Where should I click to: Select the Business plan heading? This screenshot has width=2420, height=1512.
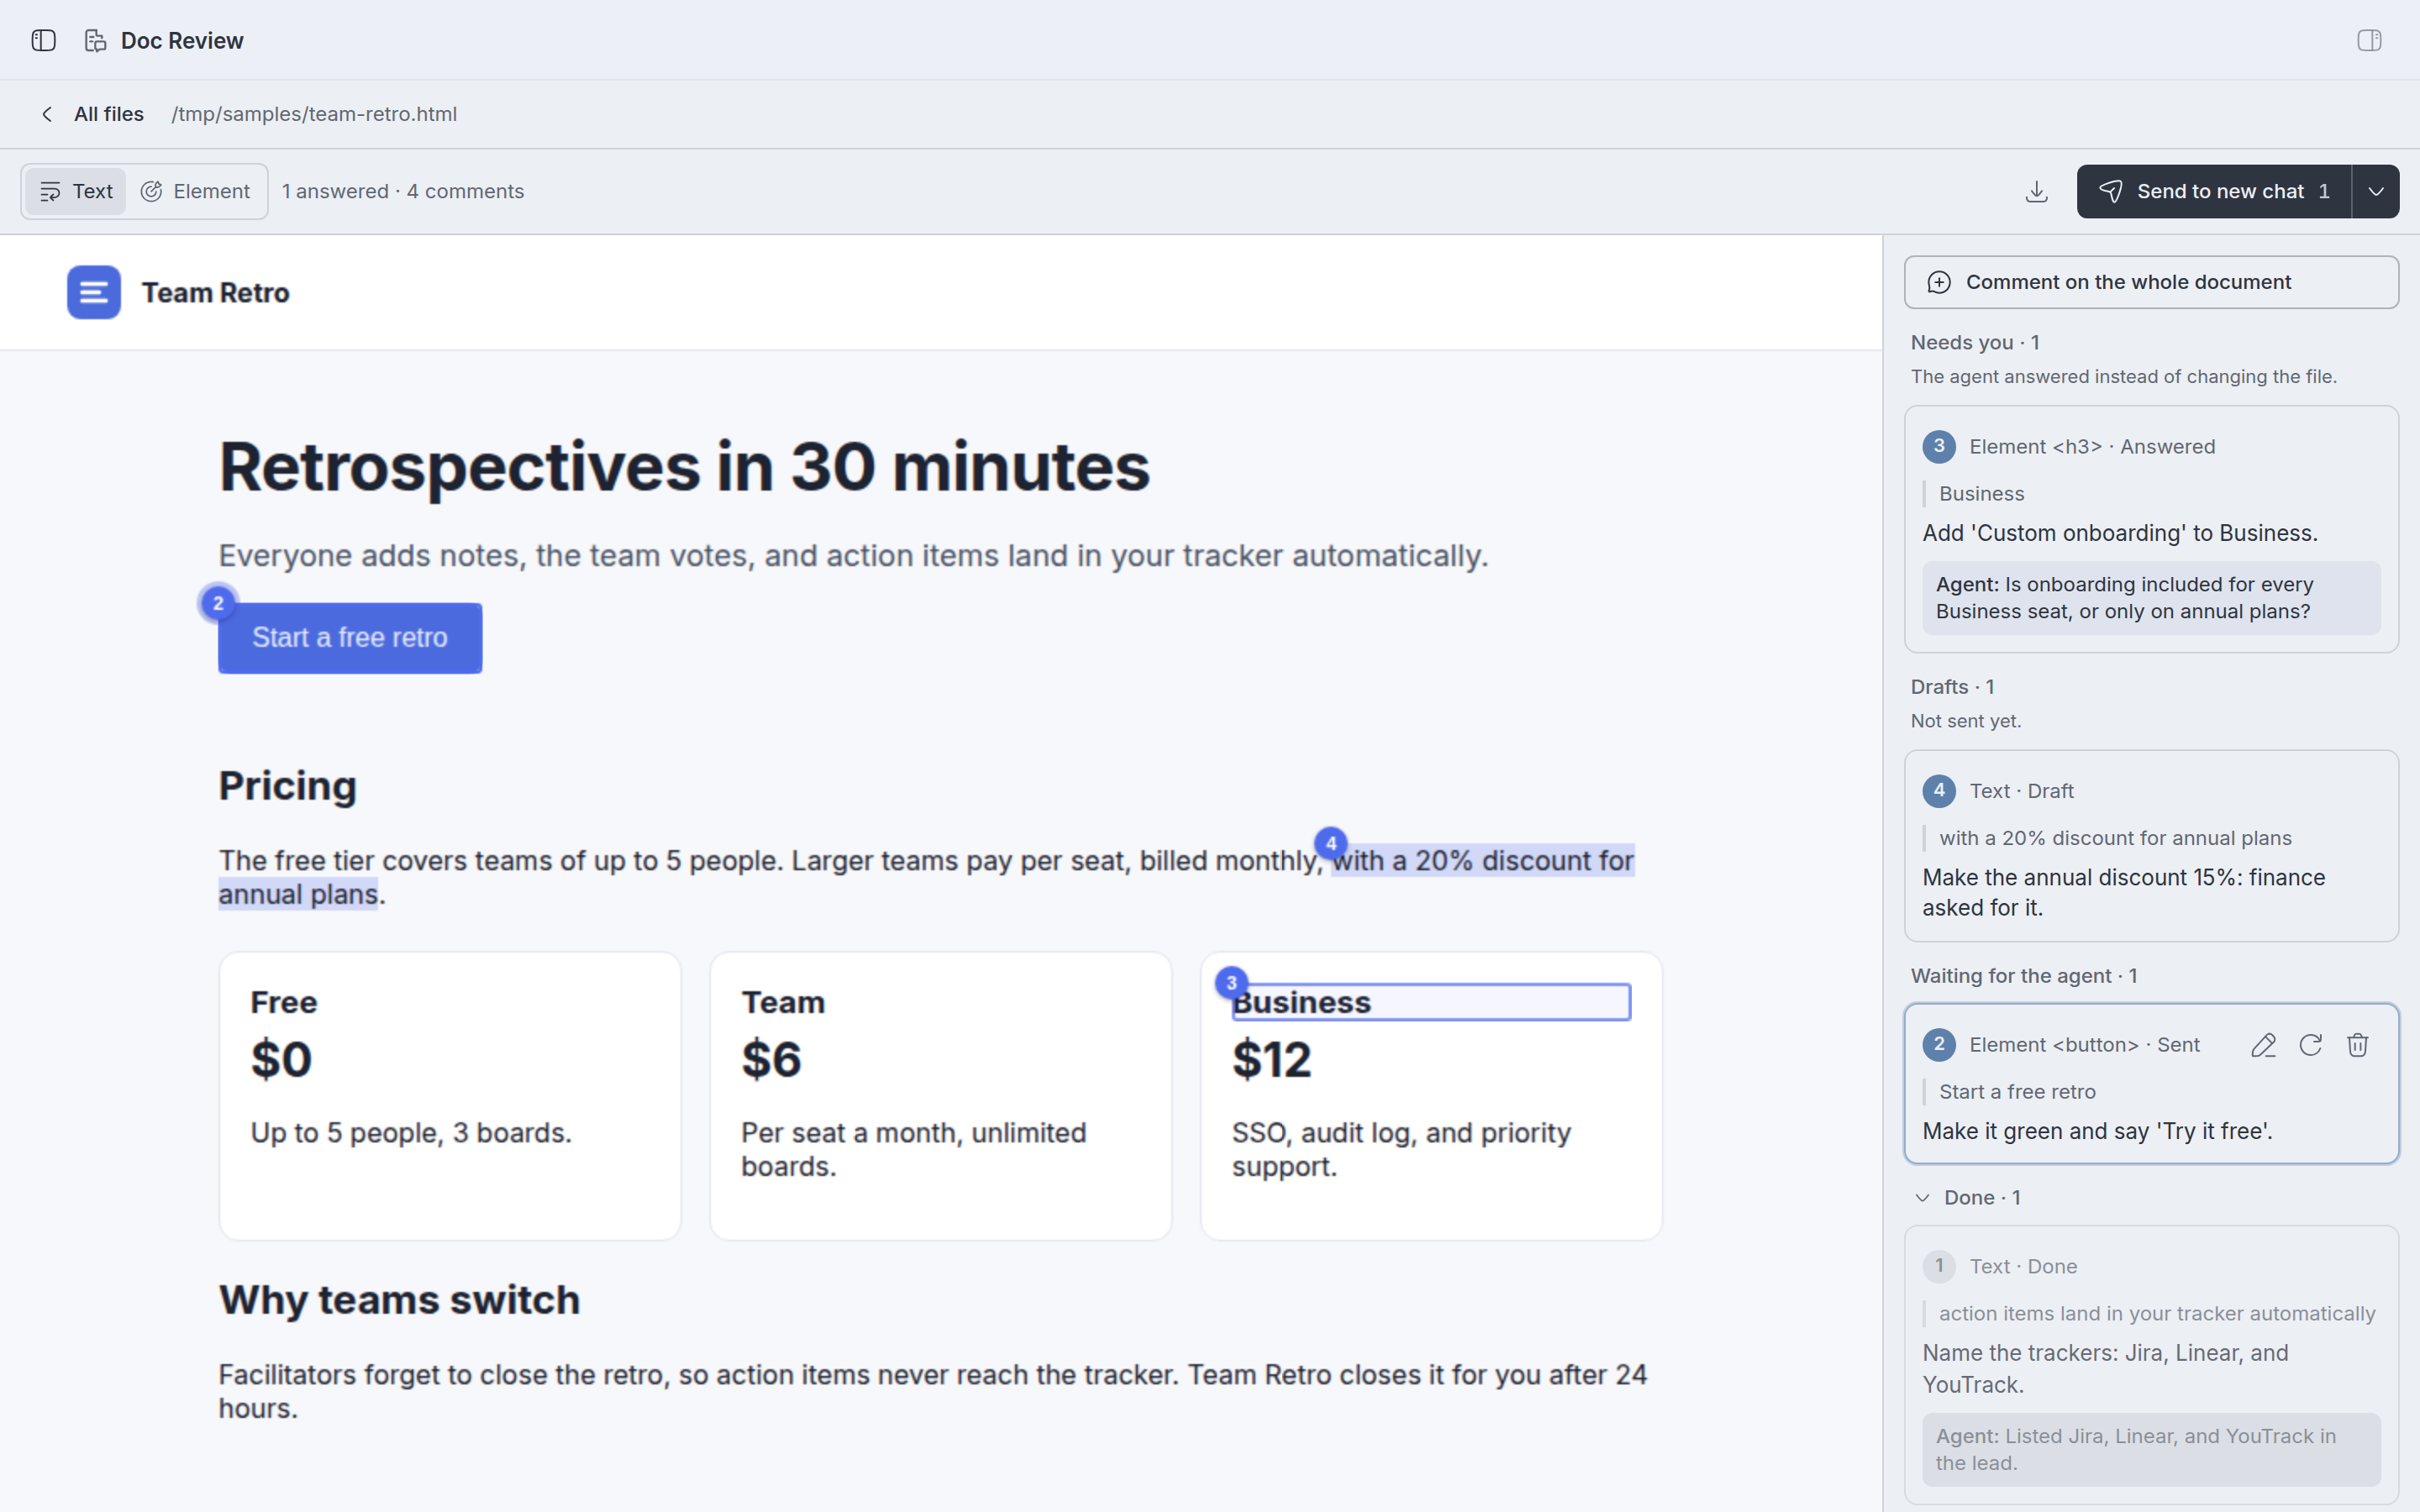(1431, 1002)
